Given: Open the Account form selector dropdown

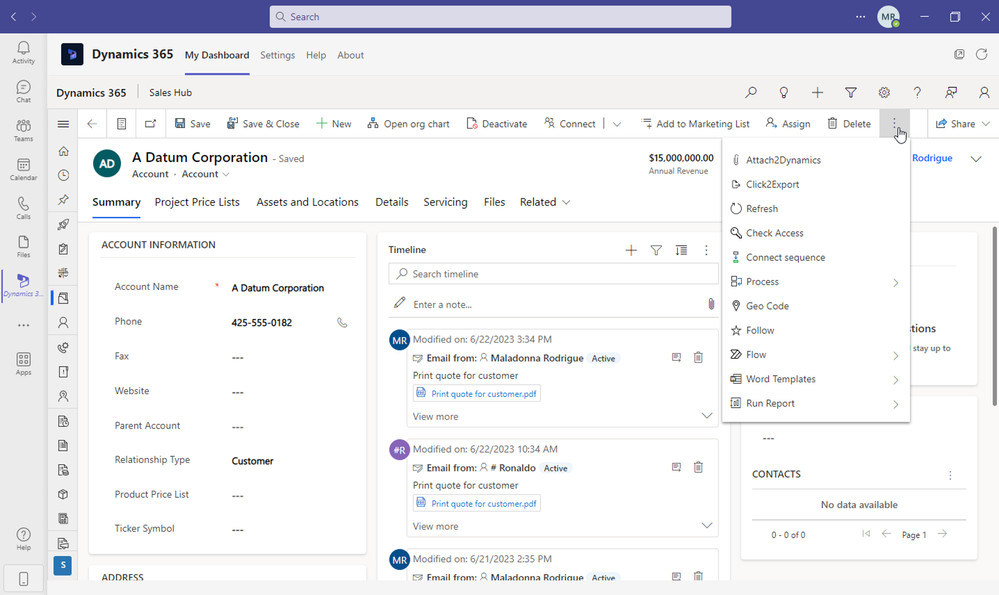Looking at the screenshot, I should click(206, 174).
